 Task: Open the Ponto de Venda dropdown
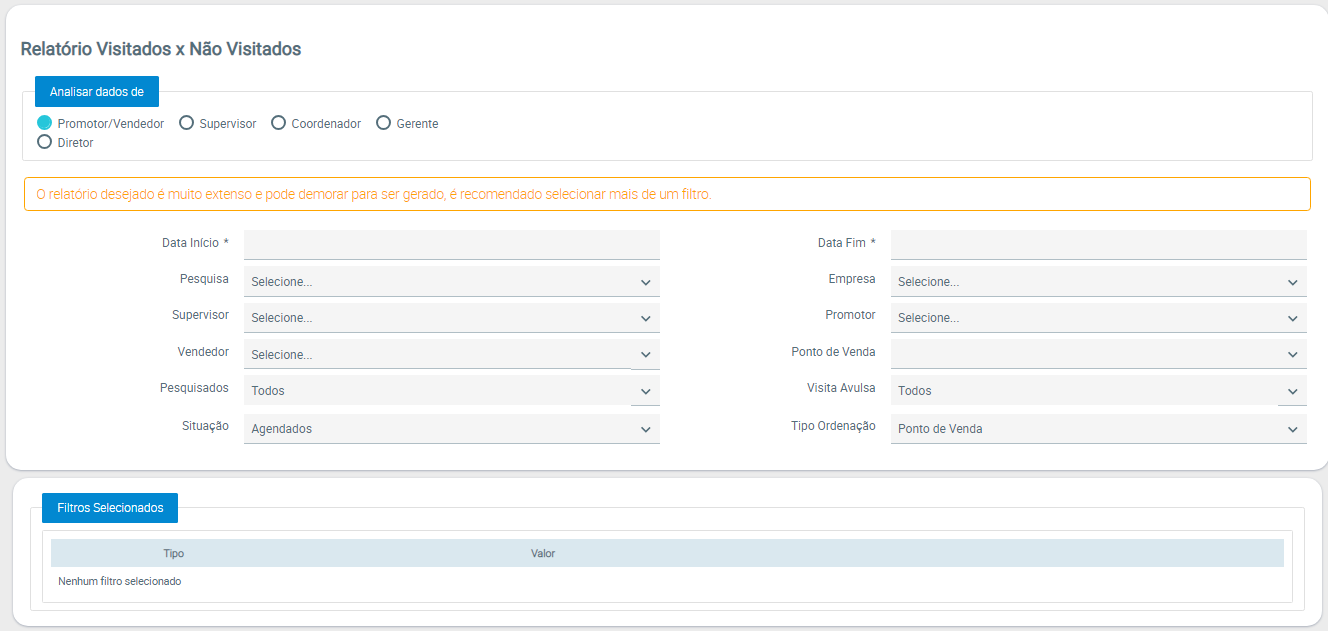point(1098,354)
